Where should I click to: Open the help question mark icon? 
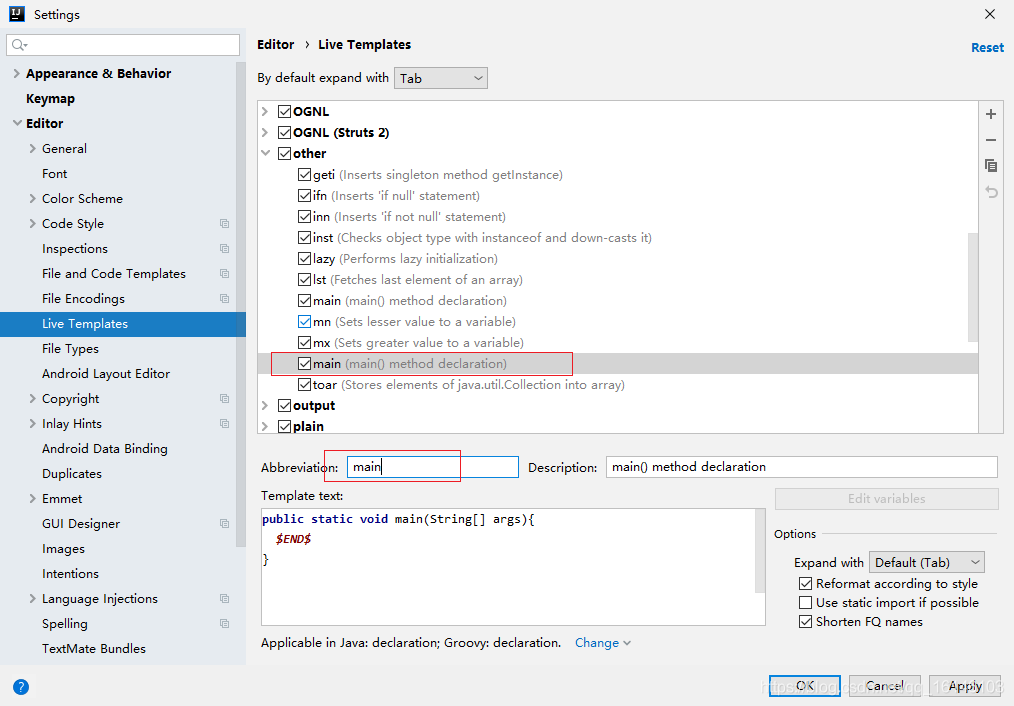tap(21, 687)
